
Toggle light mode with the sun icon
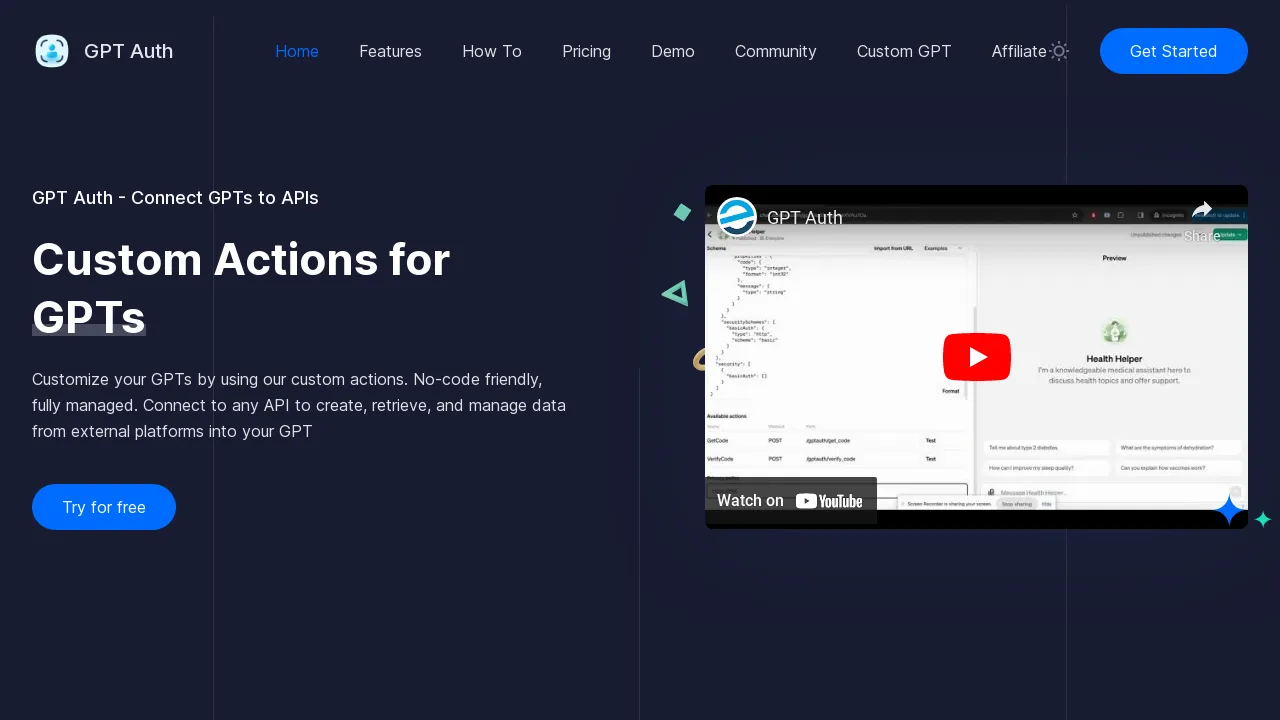point(1059,51)
